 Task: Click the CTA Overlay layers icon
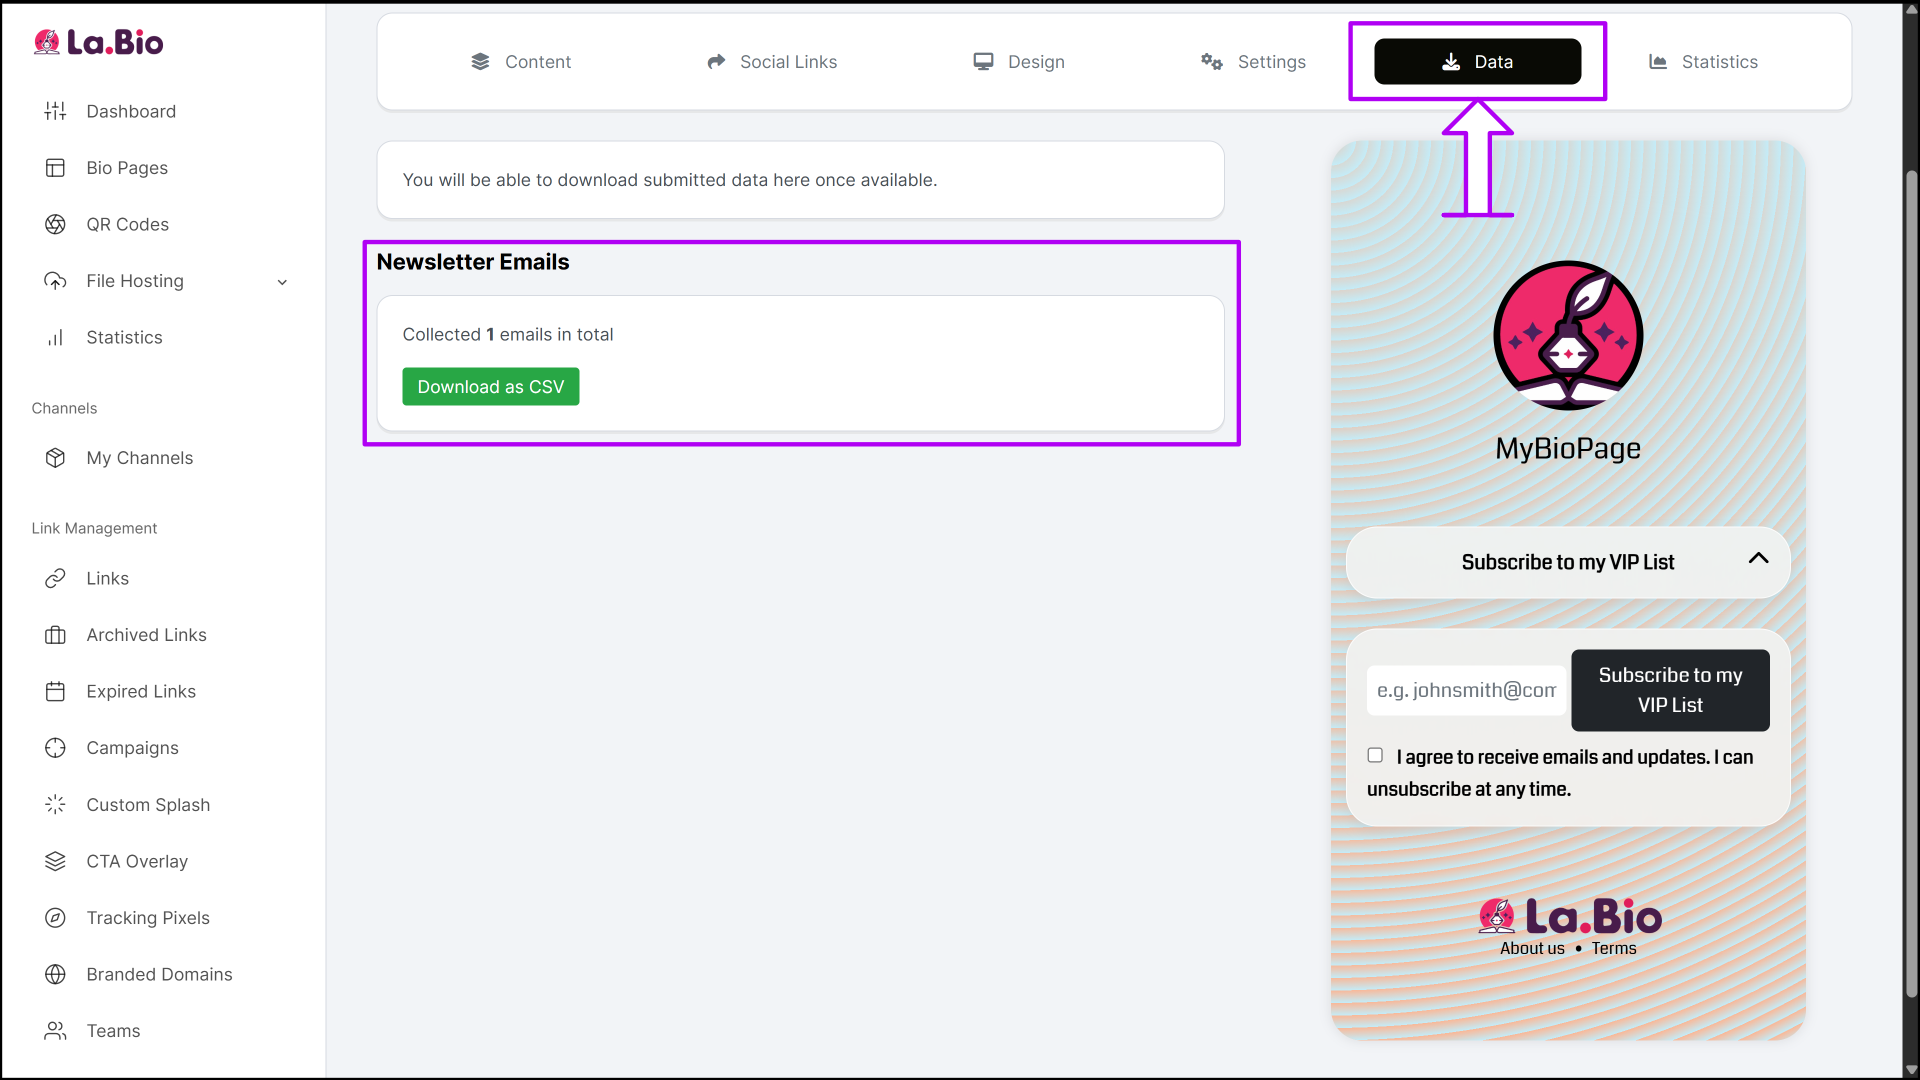(x=55, y=861)
